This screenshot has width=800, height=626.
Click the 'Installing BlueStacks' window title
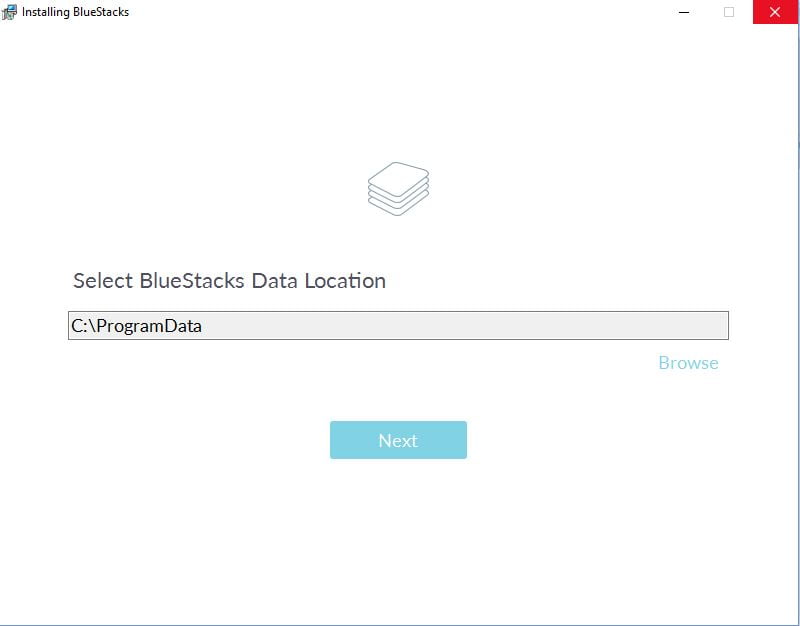coord(76,12)
